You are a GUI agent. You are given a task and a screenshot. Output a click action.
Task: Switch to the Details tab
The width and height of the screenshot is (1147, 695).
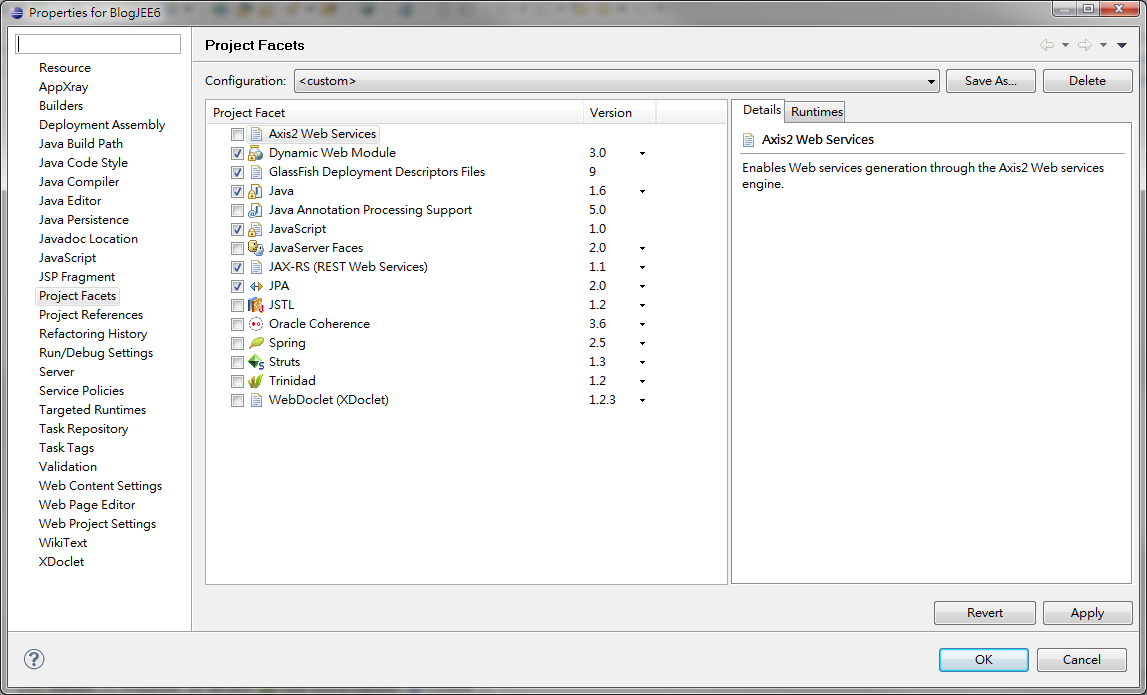pos(761,110)
